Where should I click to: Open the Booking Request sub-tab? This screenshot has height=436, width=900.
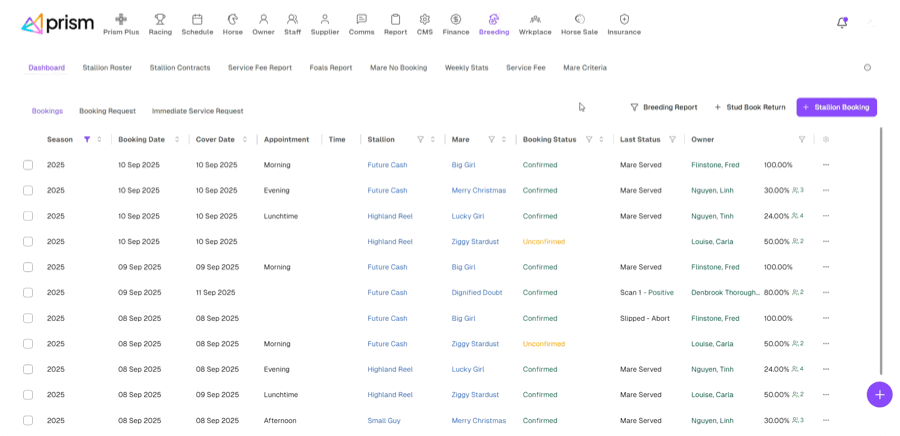click(107, 111)
